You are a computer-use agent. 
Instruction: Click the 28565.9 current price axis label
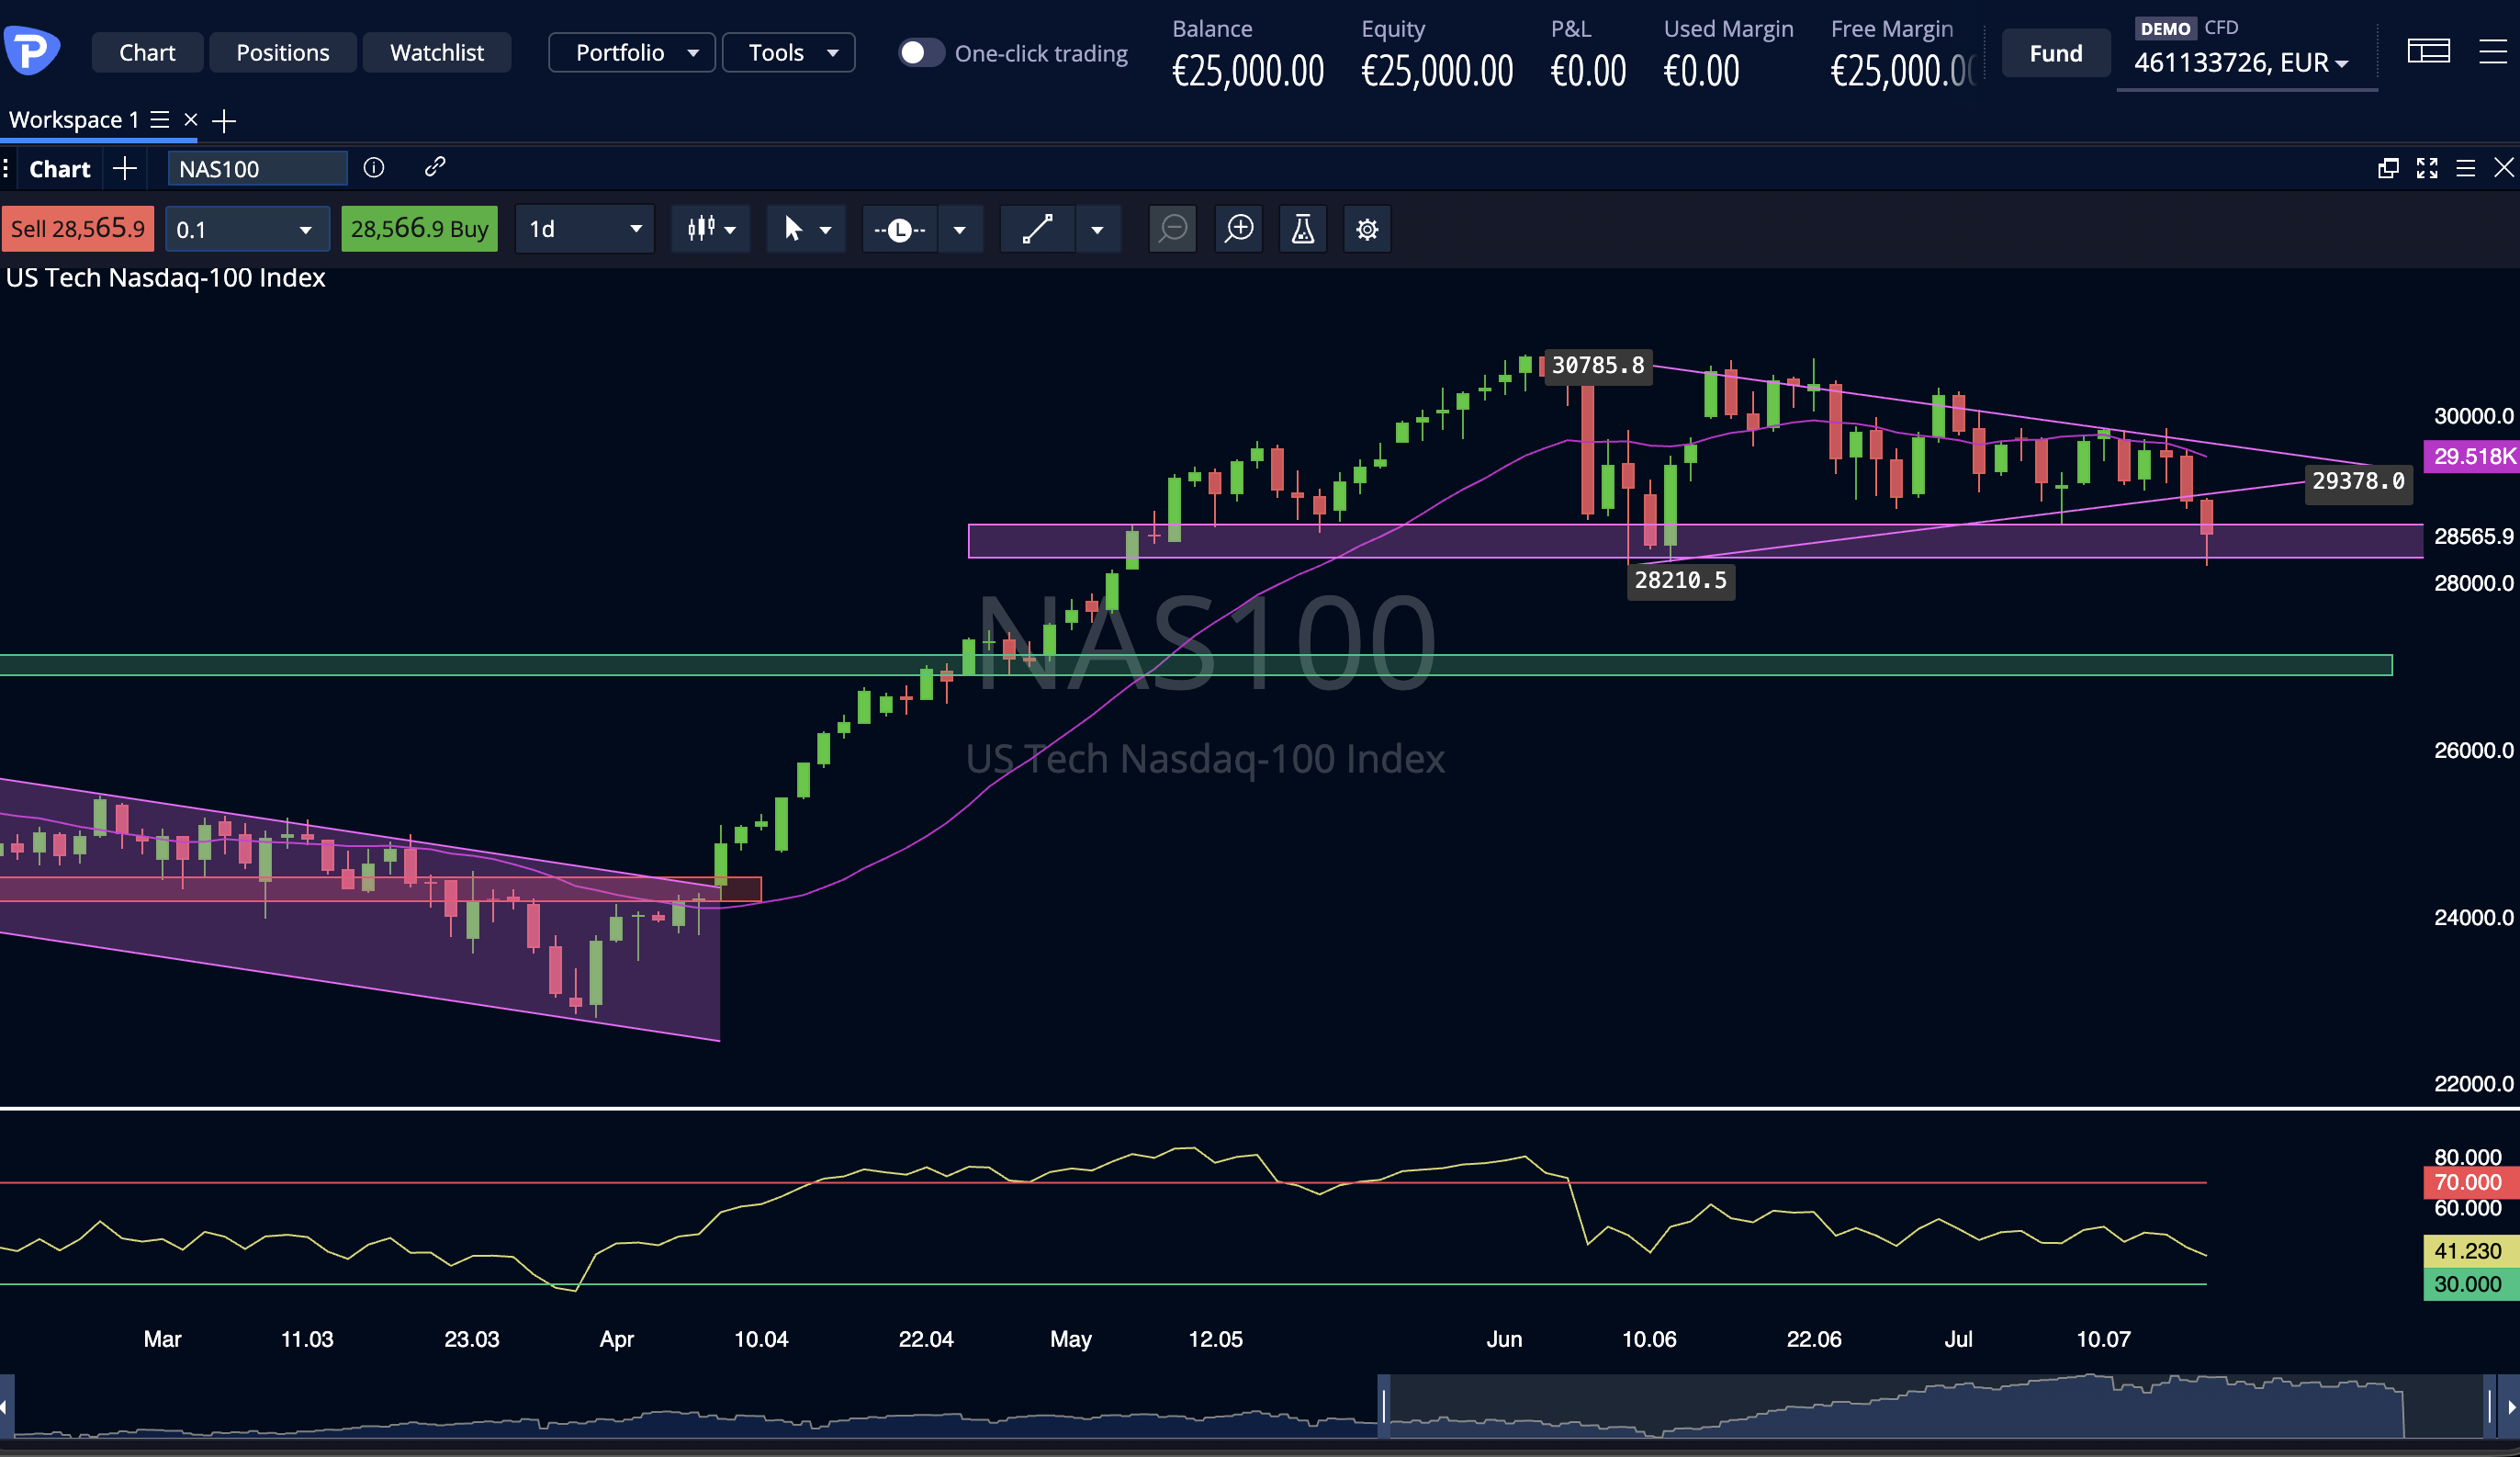[x=2474, y=536]
